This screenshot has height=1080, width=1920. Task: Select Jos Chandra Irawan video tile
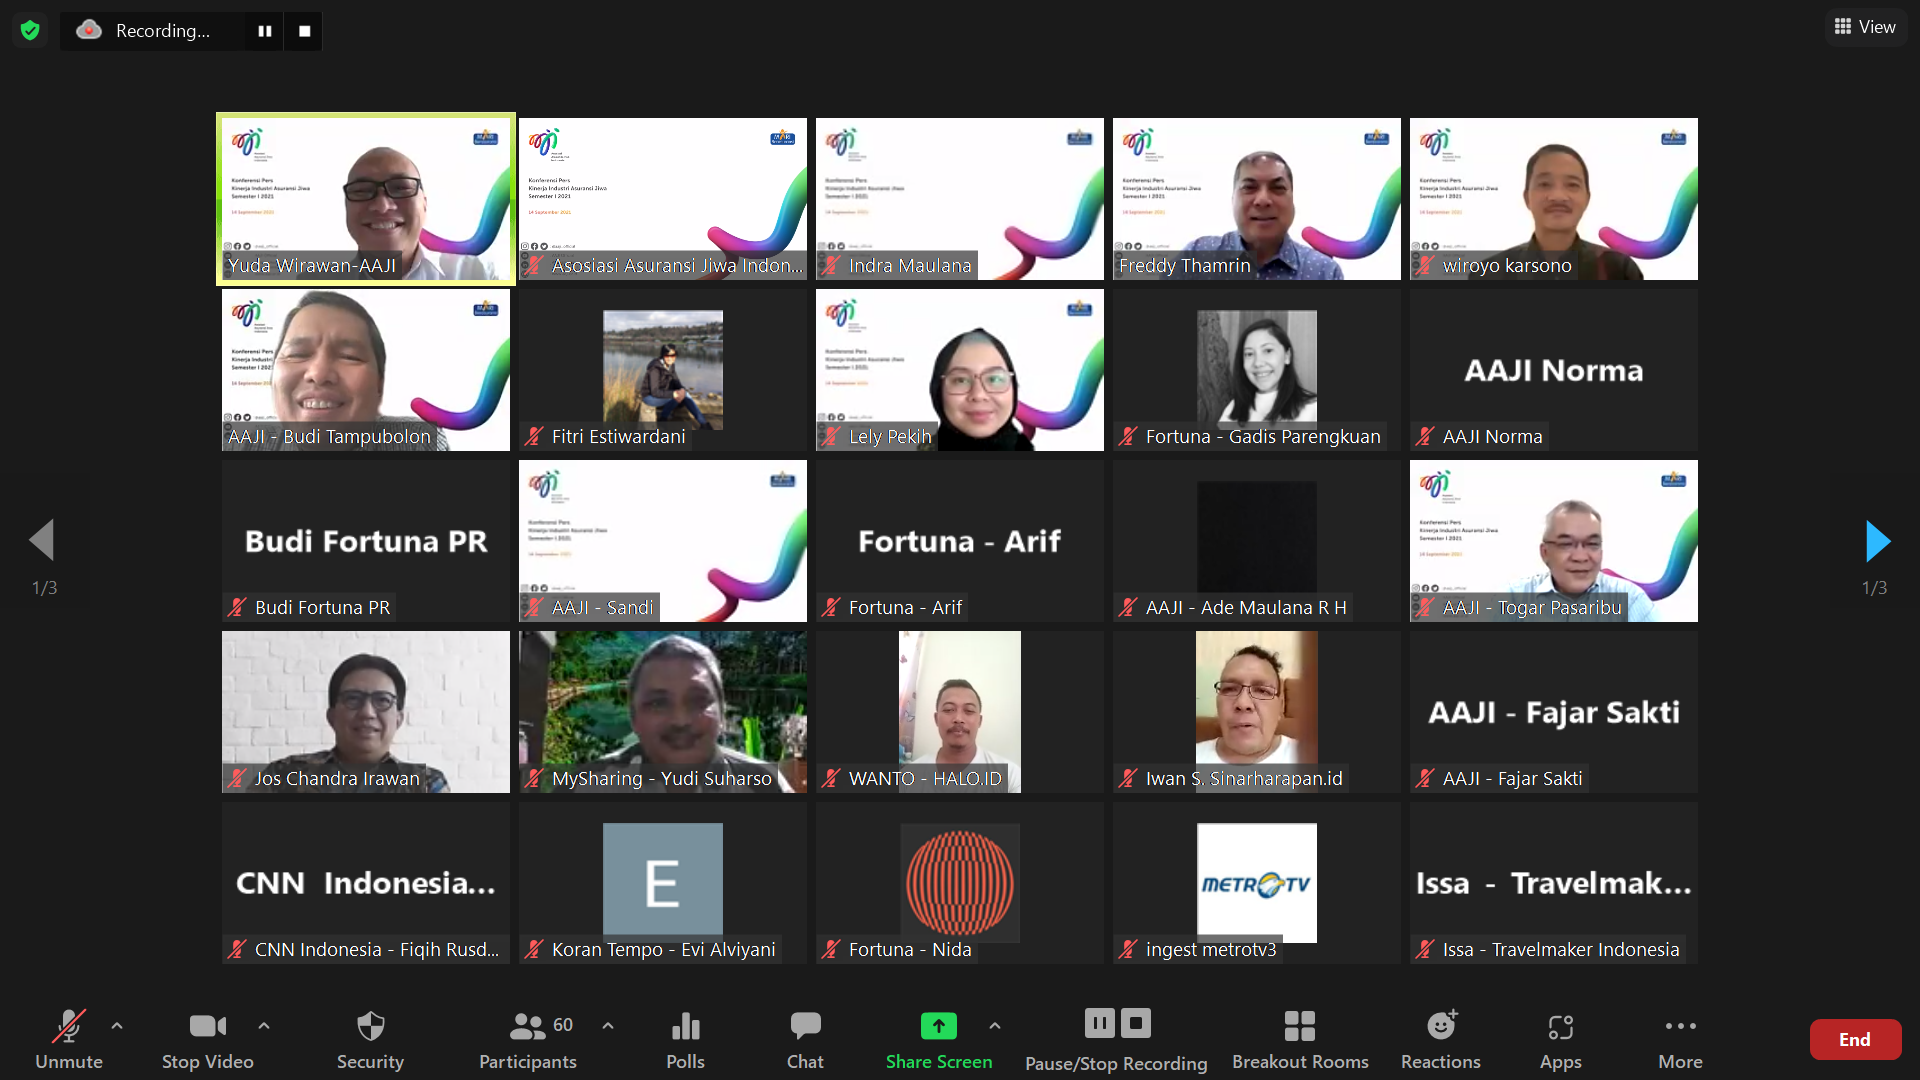[366, 712]
